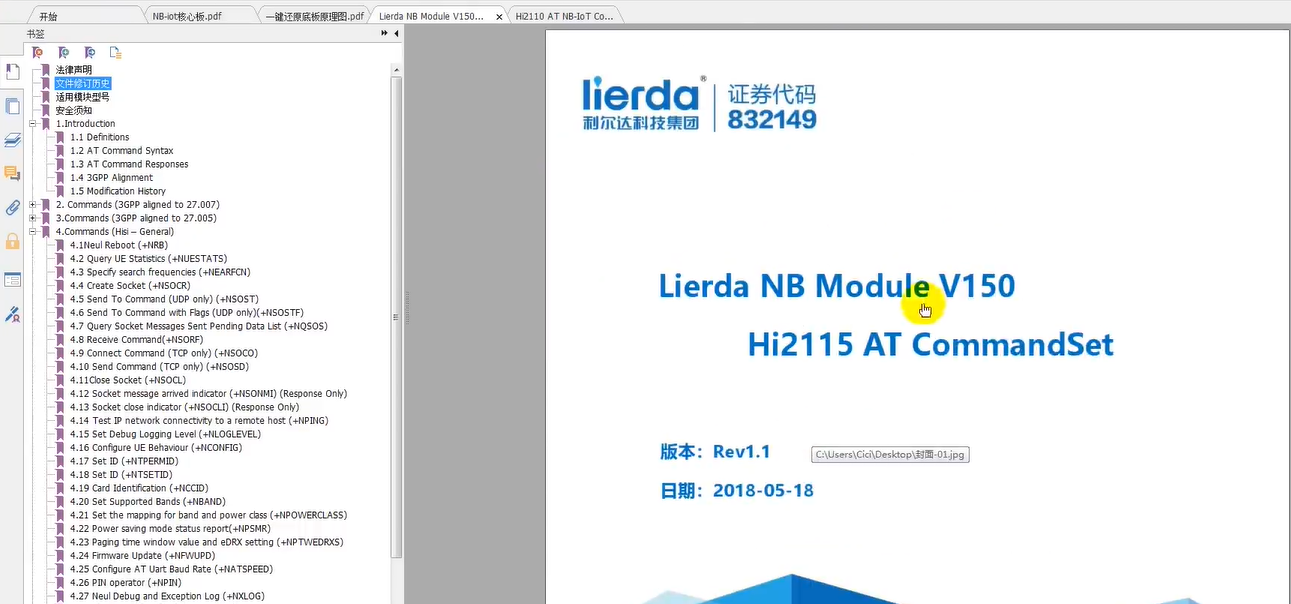Collapse the 1.Introduction bookmark node
The width and height of the screenshot is (1291, 604).
33,124
